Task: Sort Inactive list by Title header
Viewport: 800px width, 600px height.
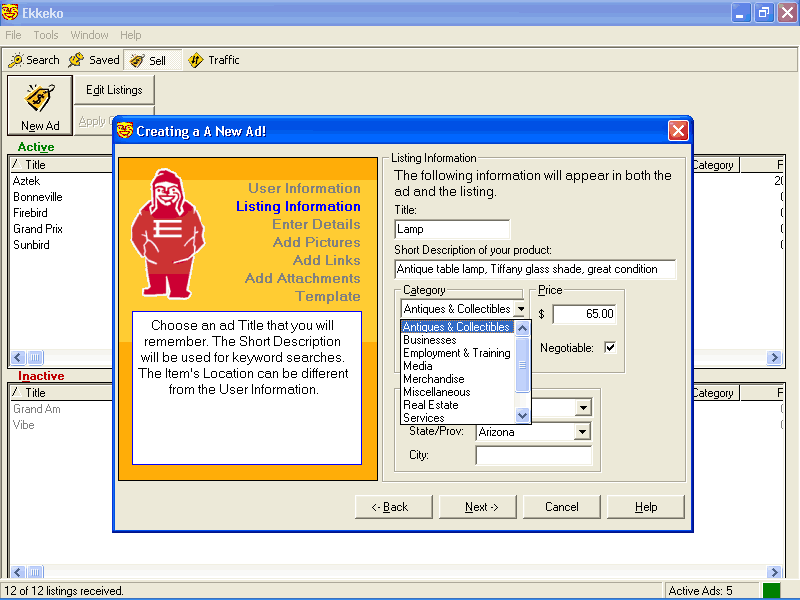Action: pyautogui.click(x=60, y=393)
